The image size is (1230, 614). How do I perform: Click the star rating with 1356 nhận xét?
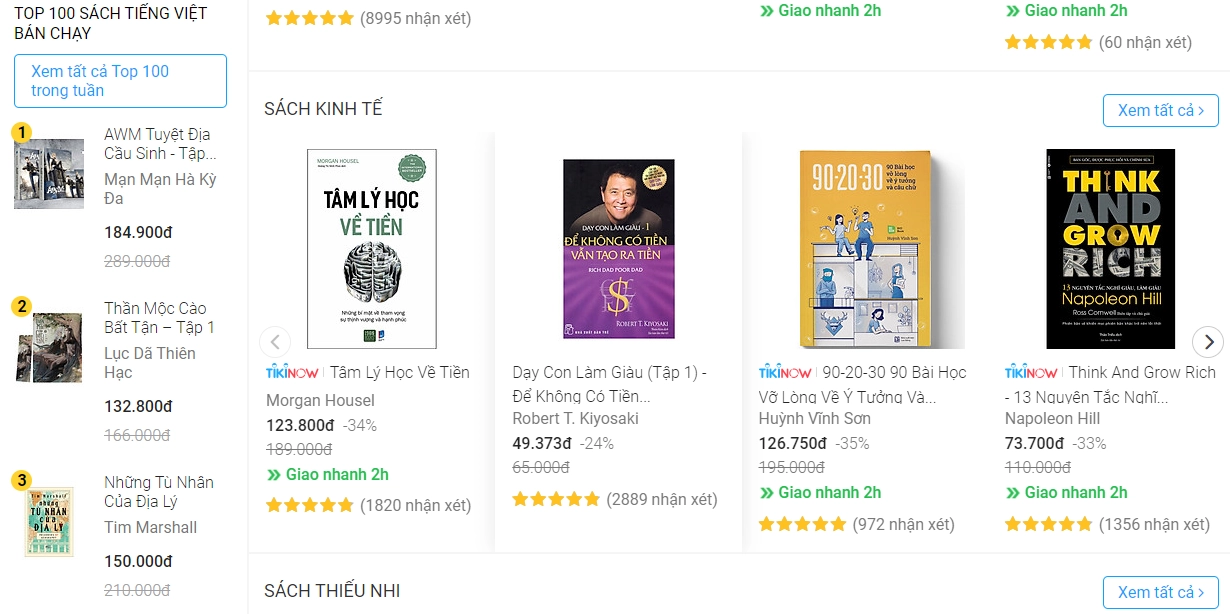tap(1049, 524)
